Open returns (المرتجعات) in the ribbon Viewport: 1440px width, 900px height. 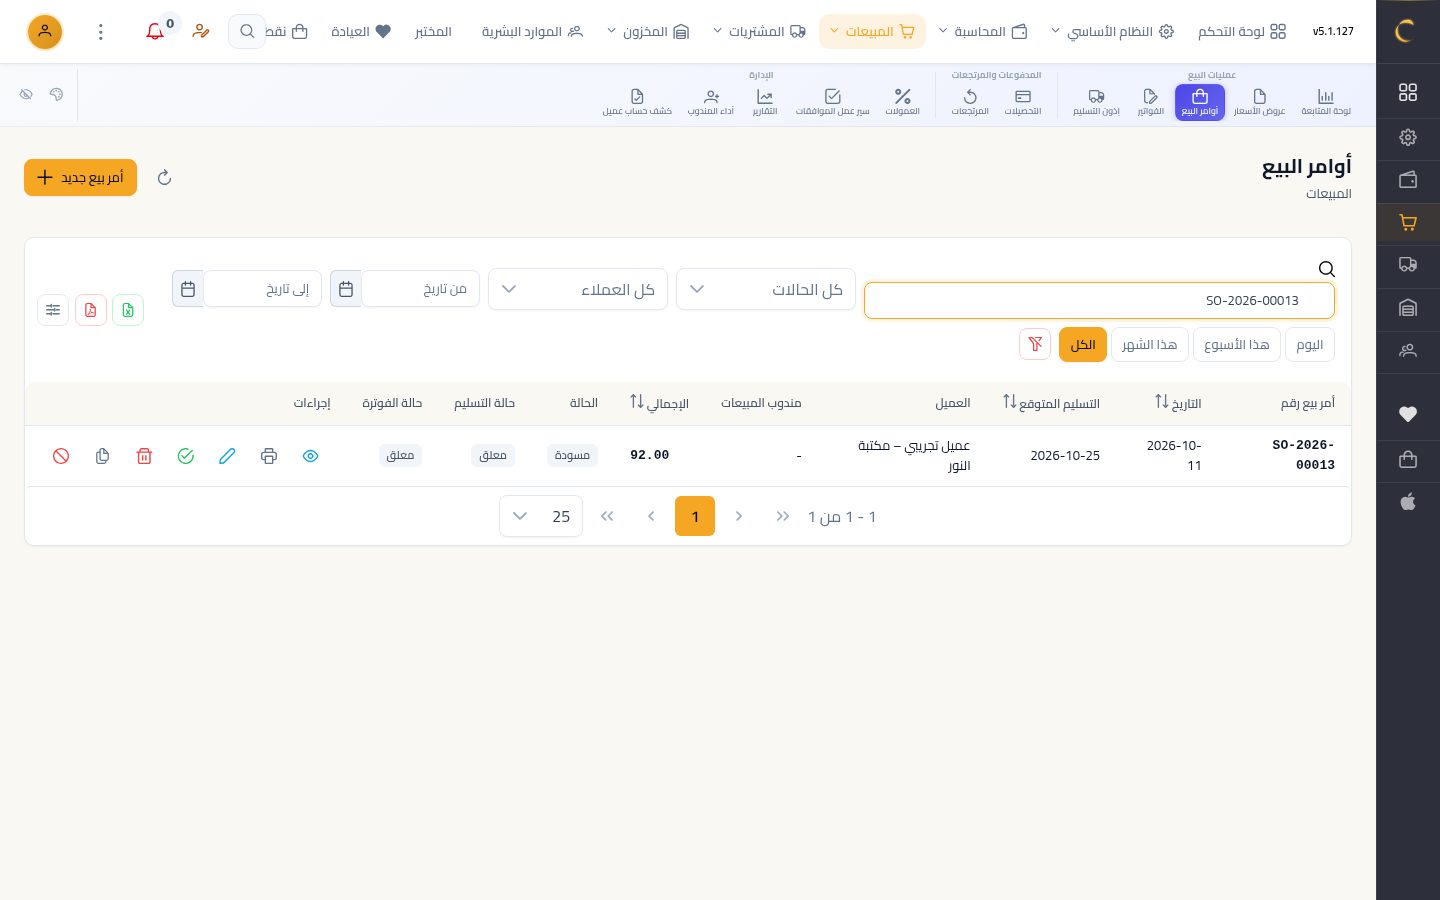click(x=970, y=101)
